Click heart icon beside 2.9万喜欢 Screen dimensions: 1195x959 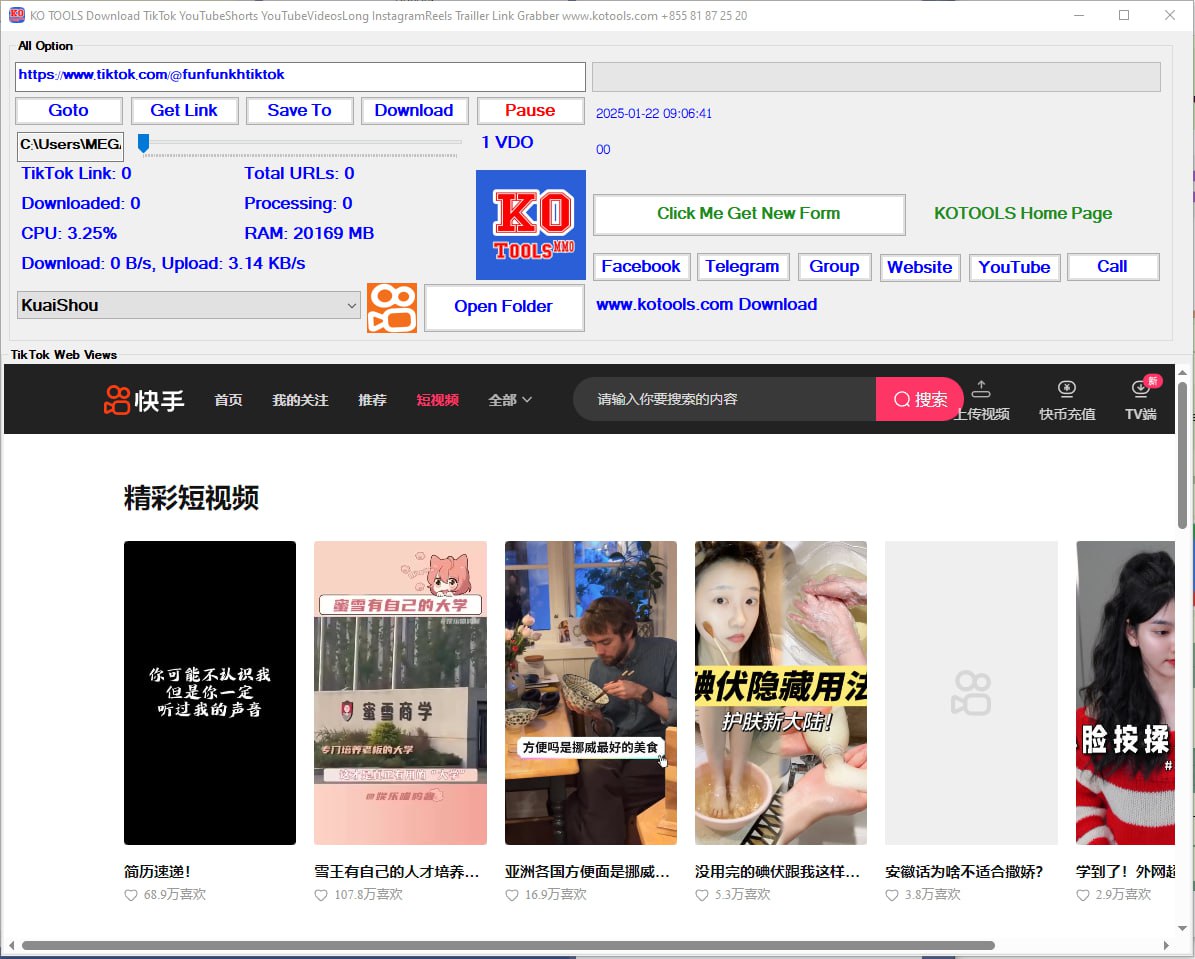[x=1082, y=895]
